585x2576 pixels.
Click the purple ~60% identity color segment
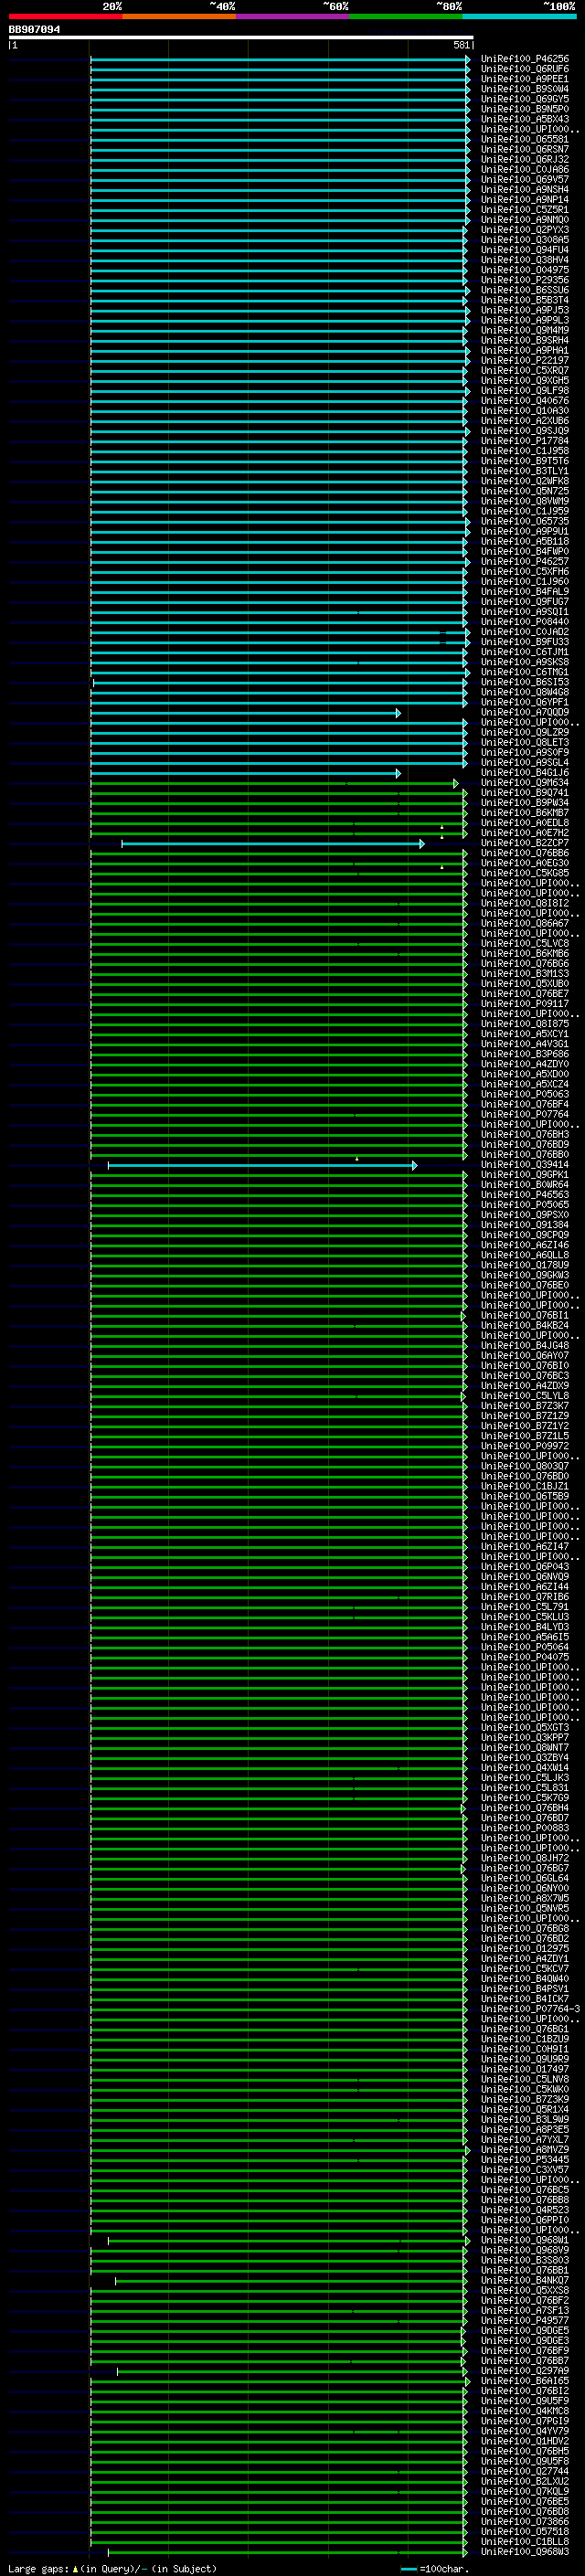tap(293, 16)
